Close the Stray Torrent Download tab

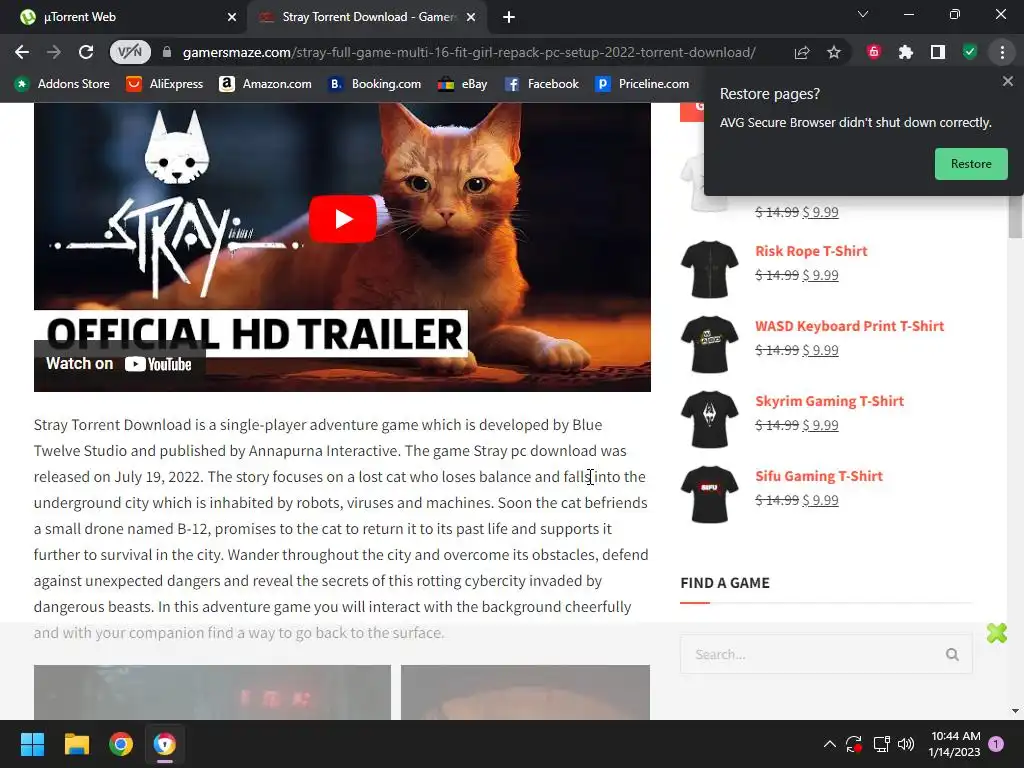(471, 17)
